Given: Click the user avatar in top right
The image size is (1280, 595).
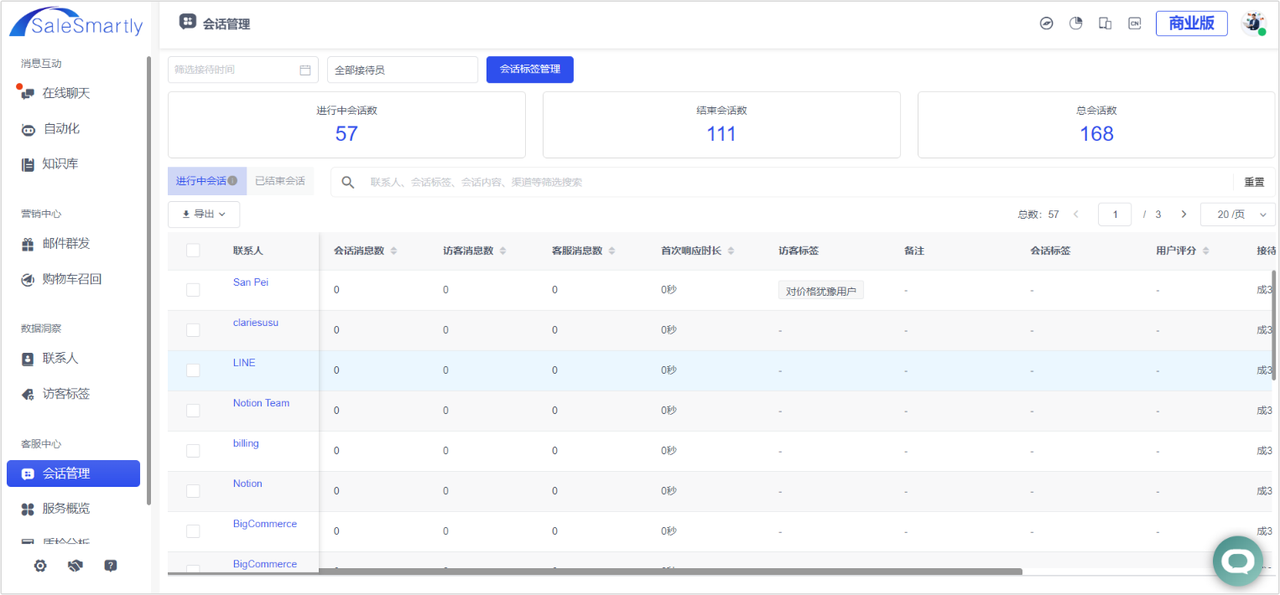Looking at the screenshot, I should click(x=1252, y=23).
